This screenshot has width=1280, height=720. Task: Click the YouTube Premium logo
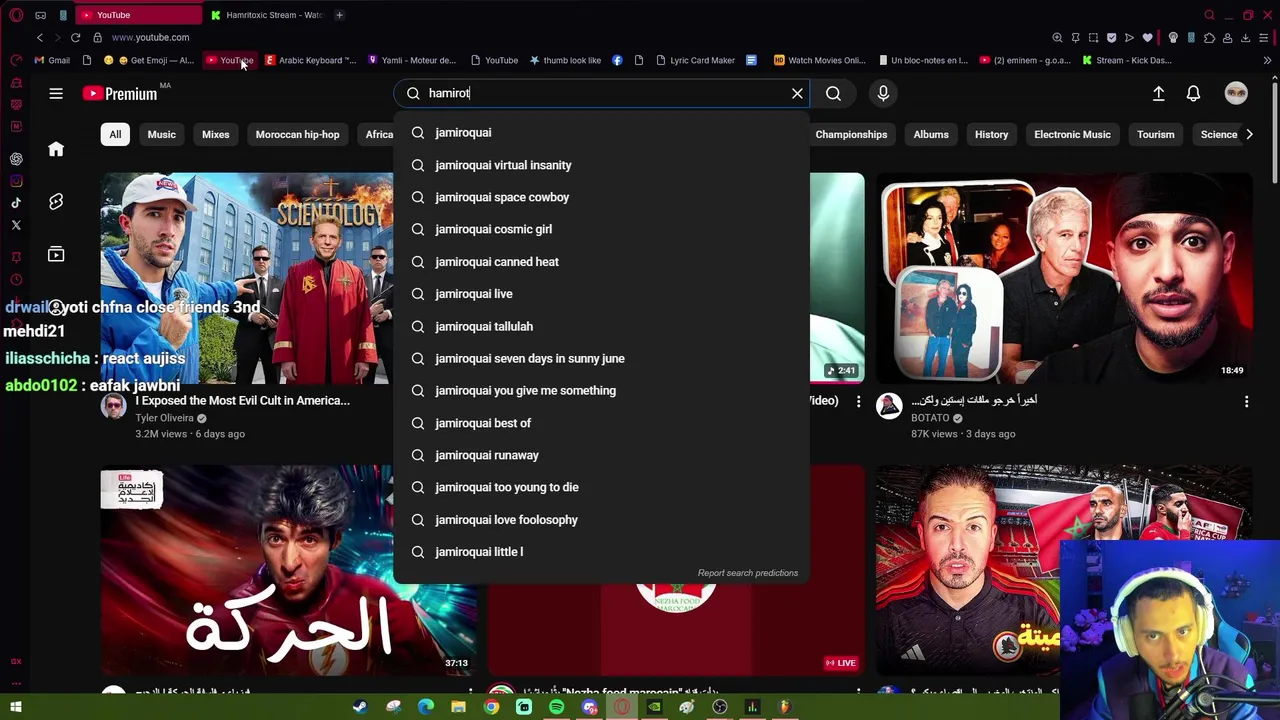120,93
